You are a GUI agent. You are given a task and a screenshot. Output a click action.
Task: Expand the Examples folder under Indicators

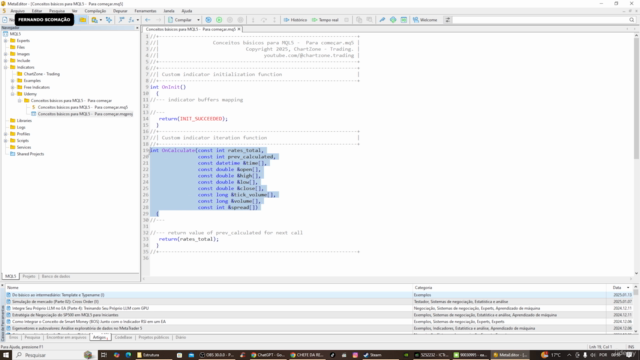pyautogui.click(x=13, y=81)
